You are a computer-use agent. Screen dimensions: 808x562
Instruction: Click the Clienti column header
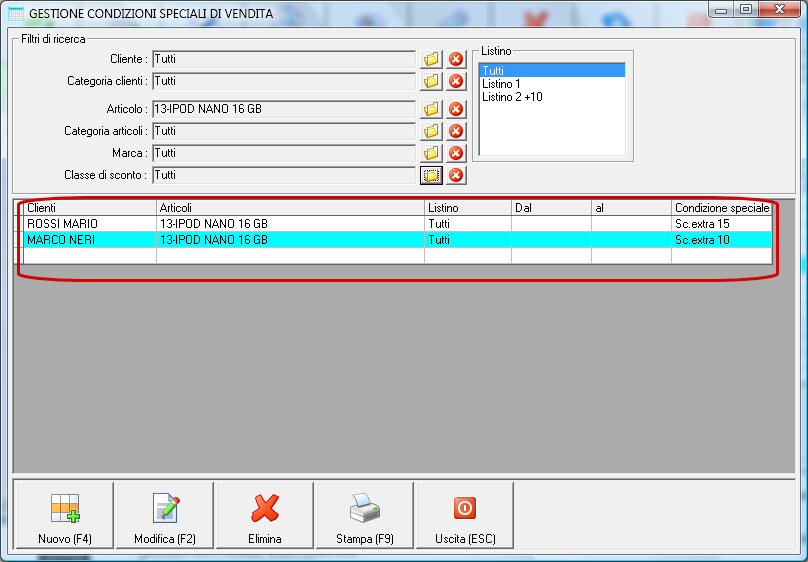tap(90, 208)
